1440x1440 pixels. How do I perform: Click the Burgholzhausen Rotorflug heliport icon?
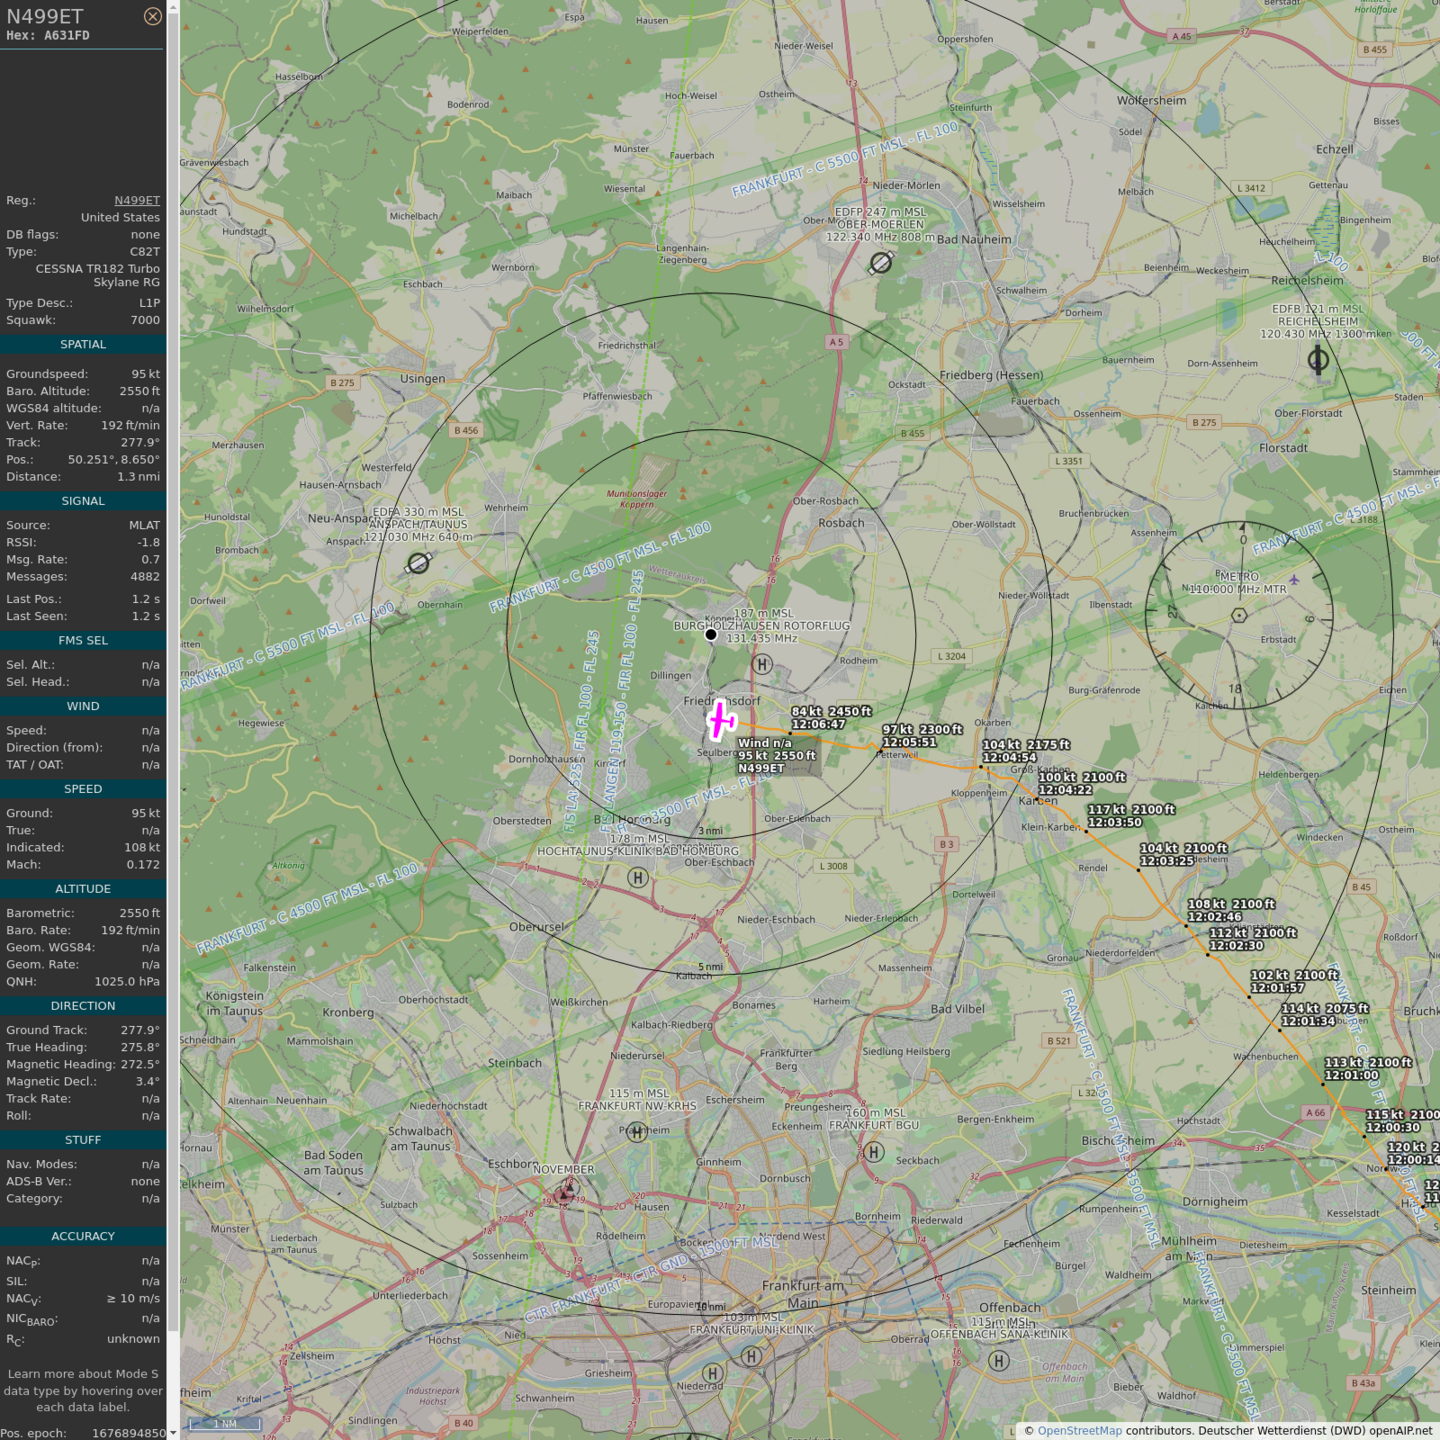[x=762, y=664]
